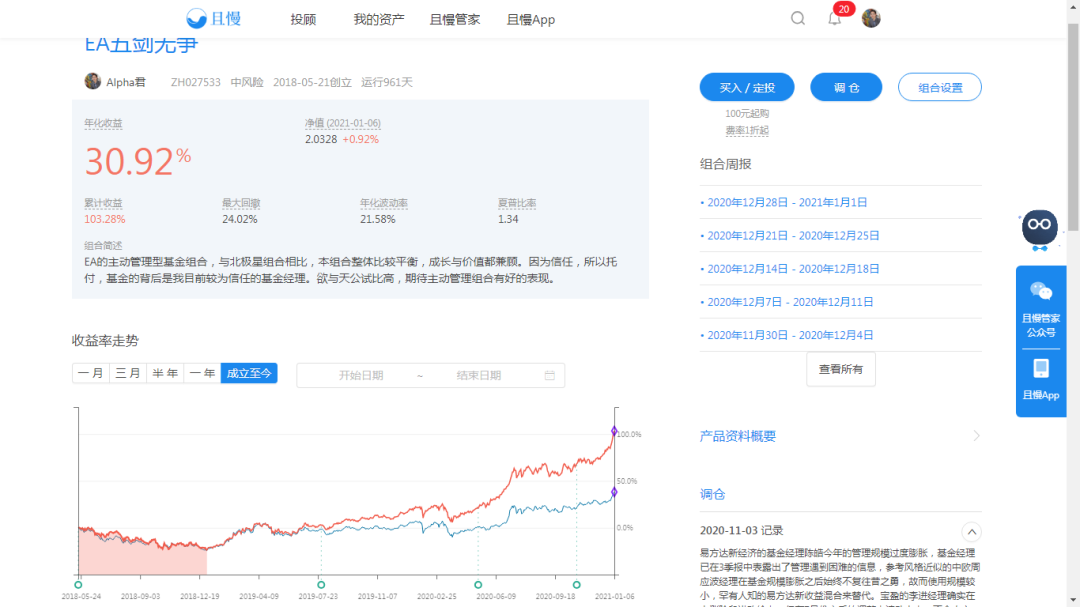
Task: Click the 净值 (2021-01-06) label
Action: [x=343, y=123]
